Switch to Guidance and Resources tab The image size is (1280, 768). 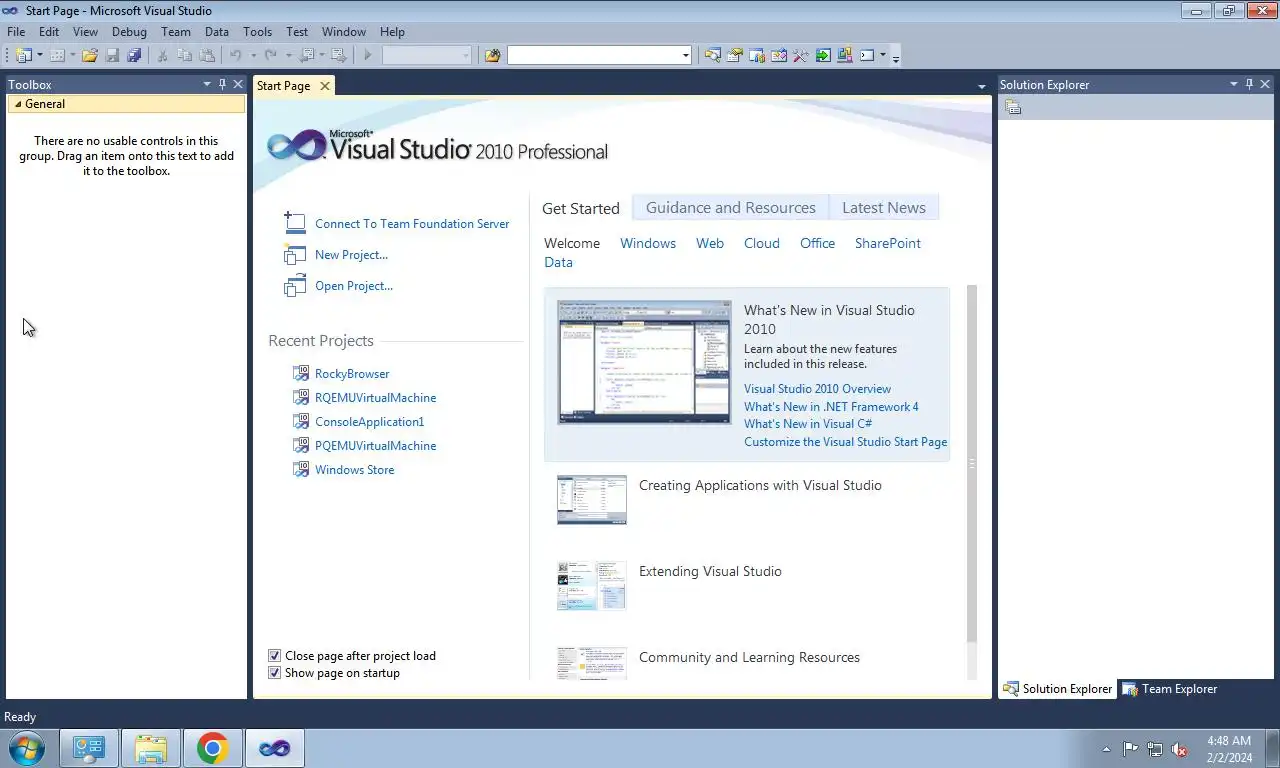731,208
